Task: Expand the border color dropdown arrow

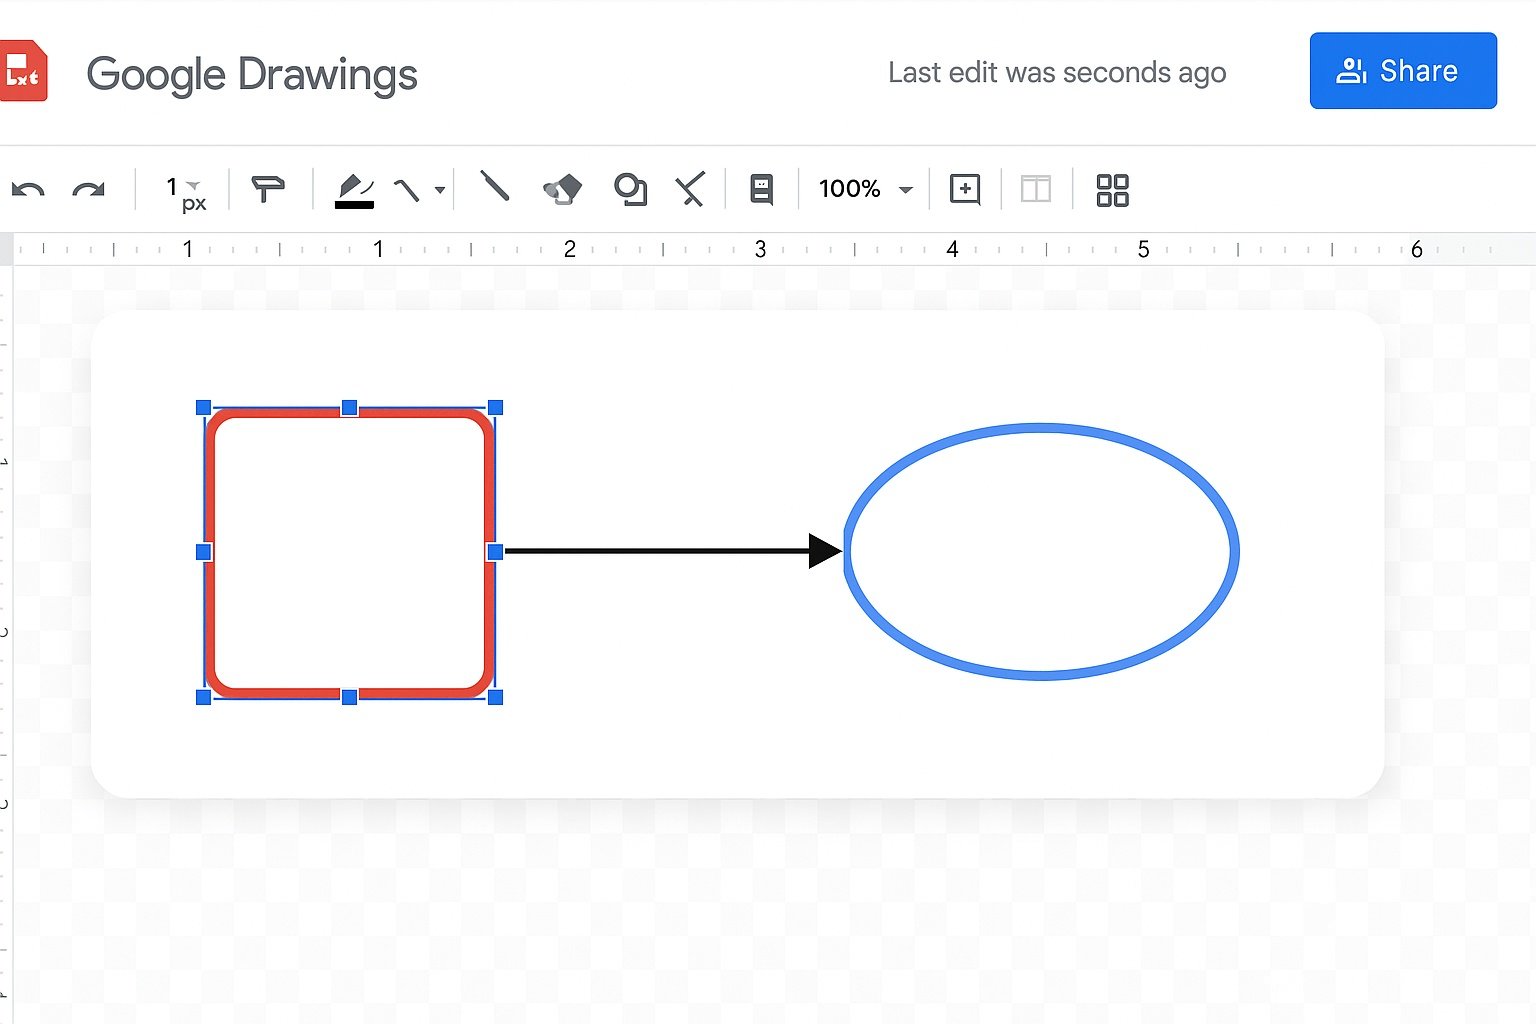Action: point(440,189)
